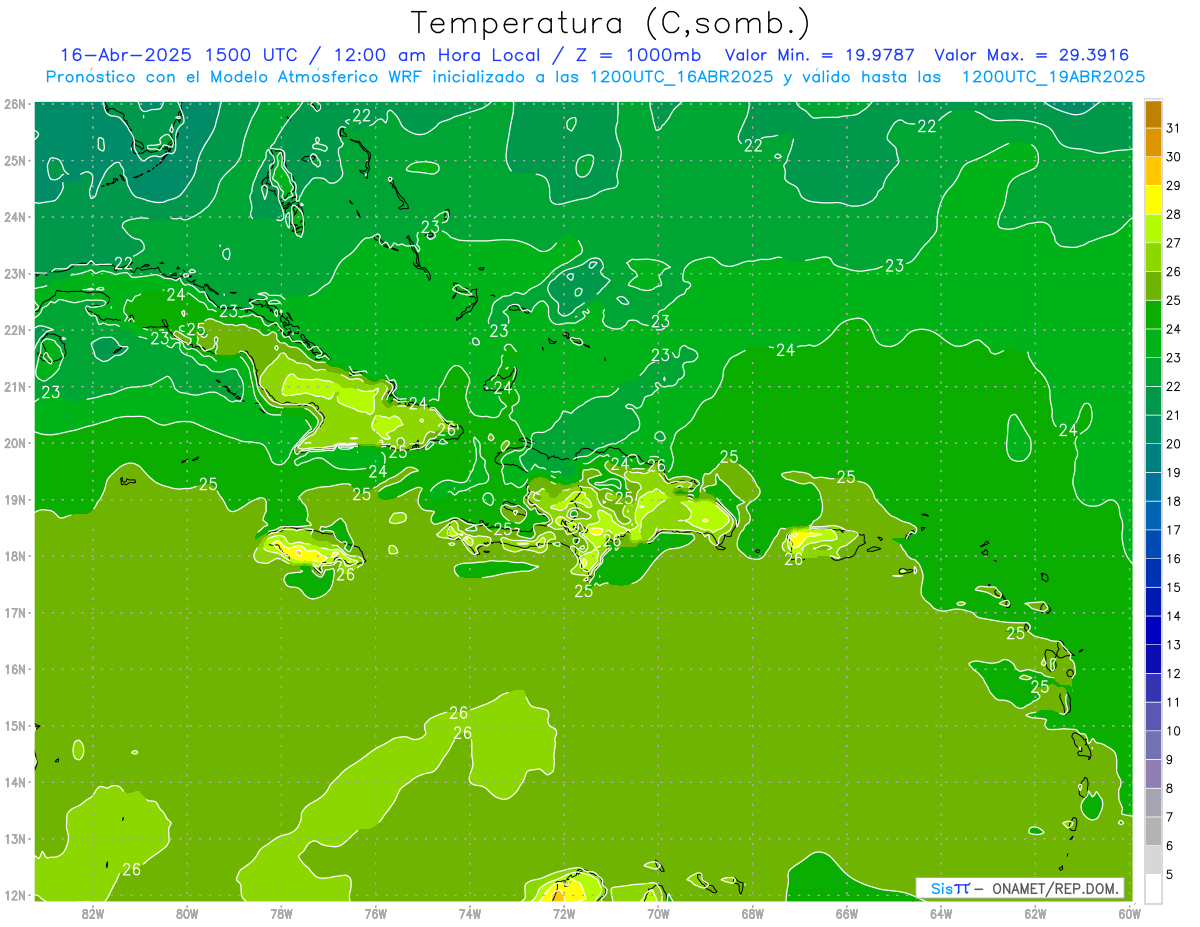Click the title "Temperatura (C,somb.)"
This screenshot has width=1200, height=927.
pos(611,23)
